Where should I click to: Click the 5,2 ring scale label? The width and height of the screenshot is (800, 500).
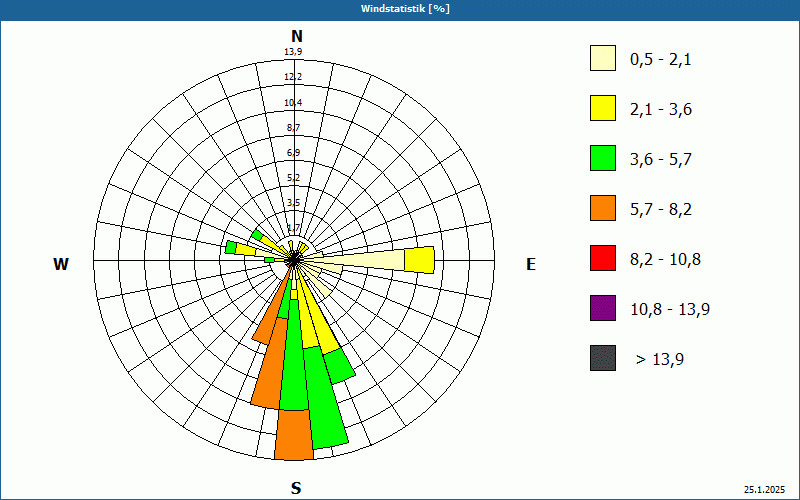click(293, 178)
